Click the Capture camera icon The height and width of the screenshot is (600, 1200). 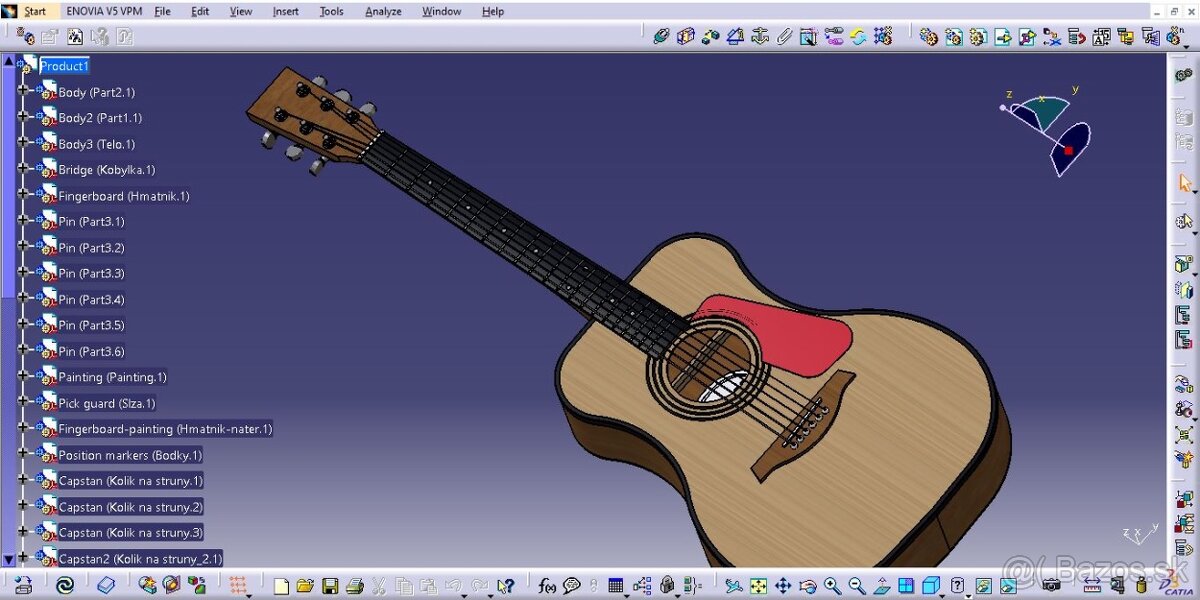tap(1051, 586)
